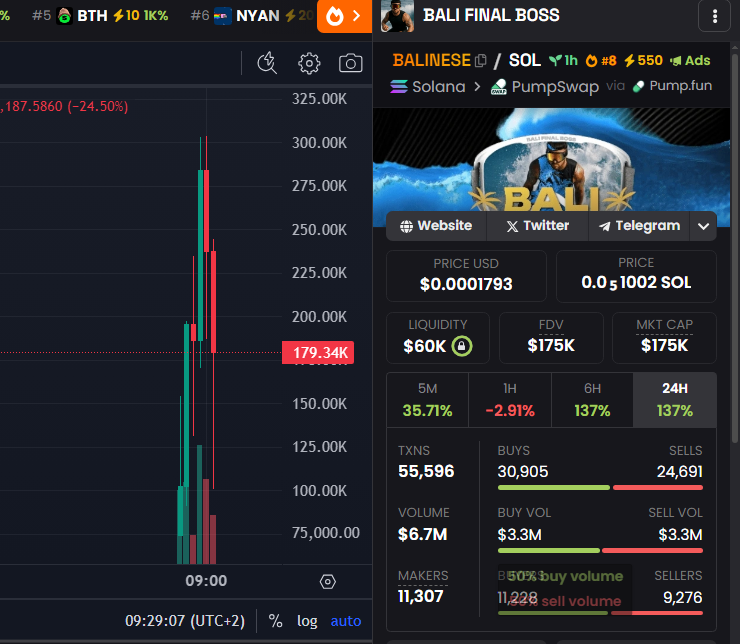
Task: Click the buyers versus sellers bar
Action: coord(600,613)
